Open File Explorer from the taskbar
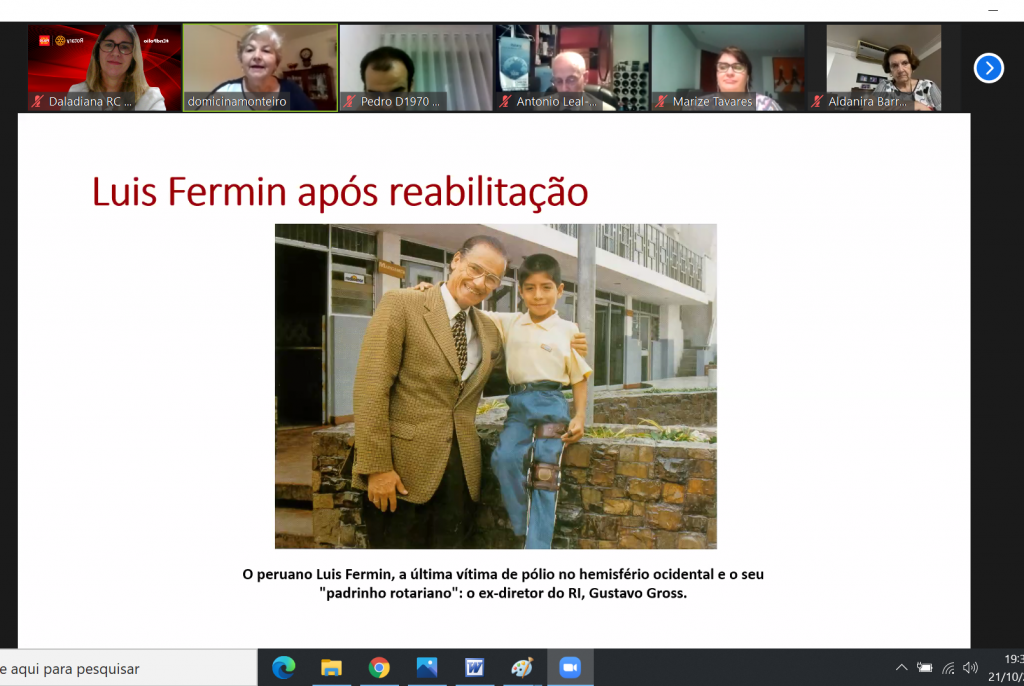 331,668
